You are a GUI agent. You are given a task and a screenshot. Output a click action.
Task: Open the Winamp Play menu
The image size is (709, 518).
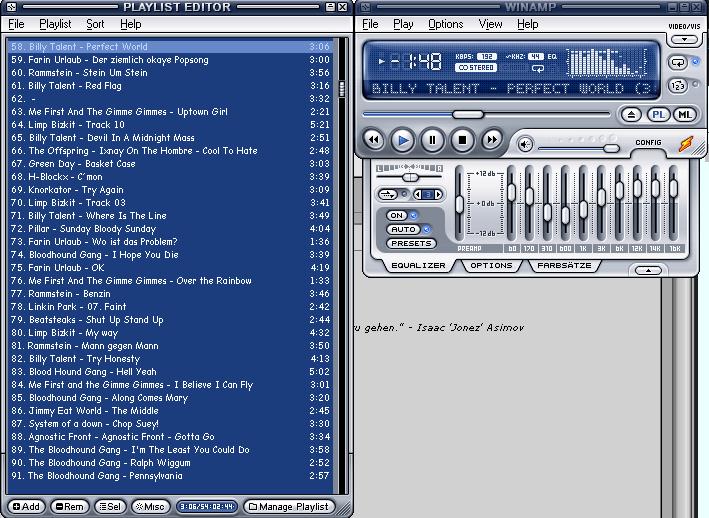[403, 24]
